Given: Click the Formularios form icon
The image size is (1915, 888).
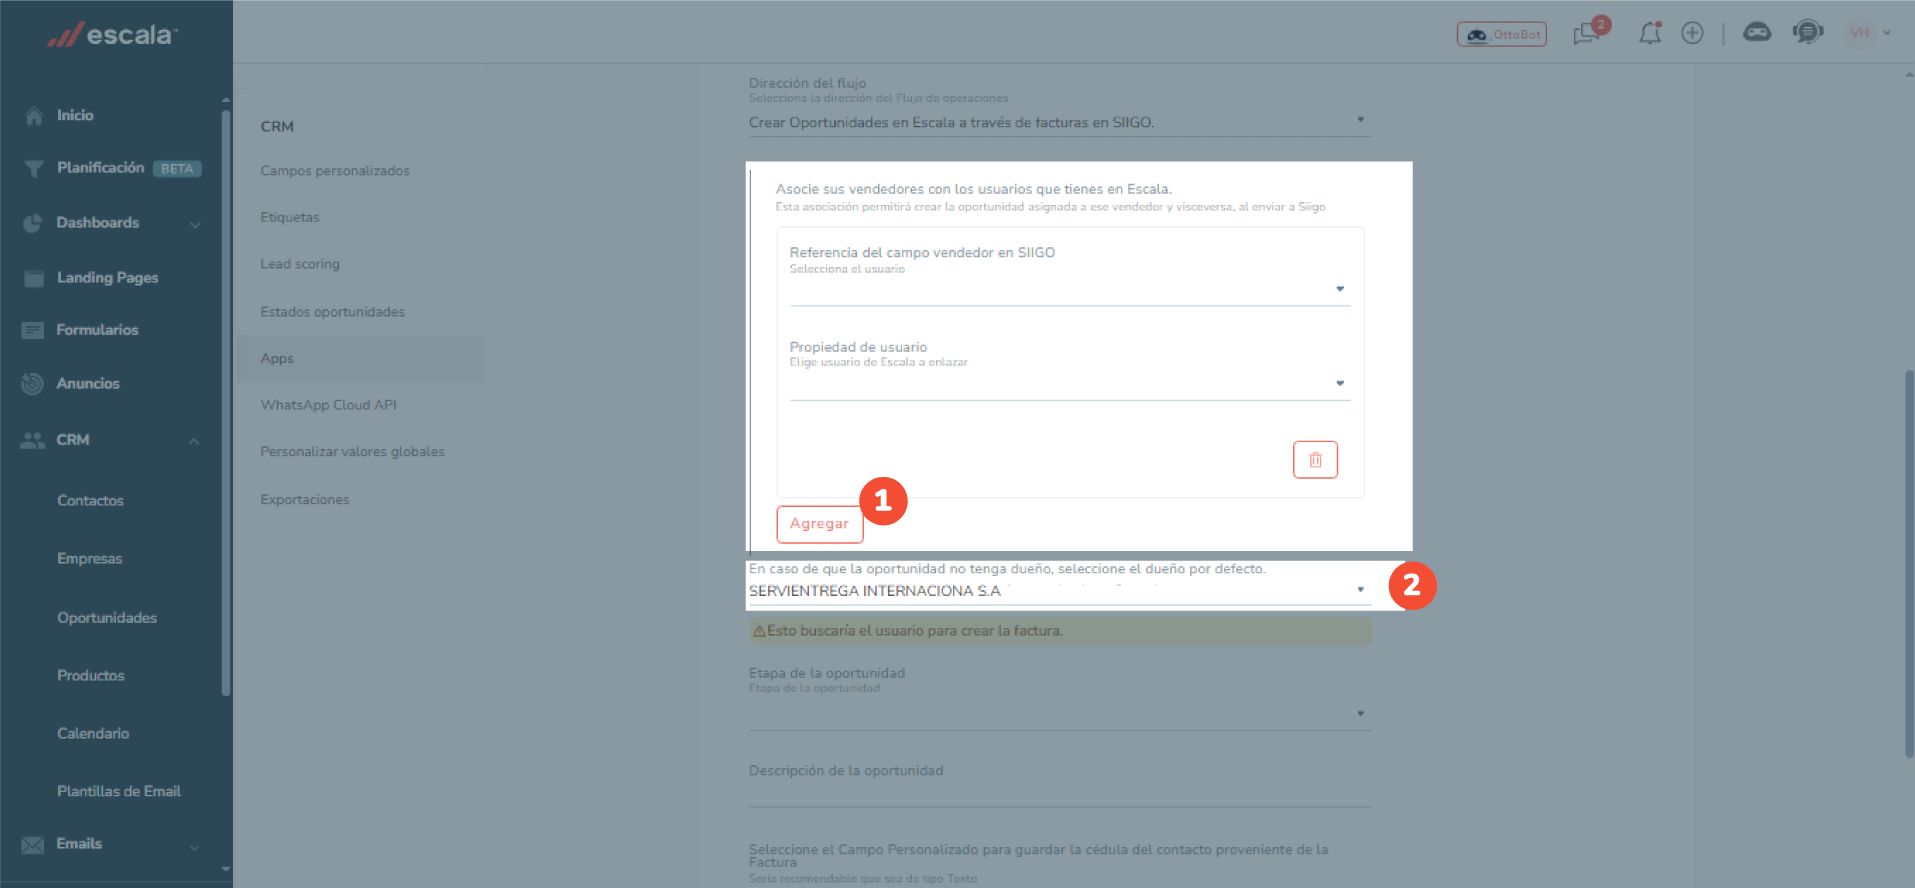Looking at the screenshot, I should (33, 330).
